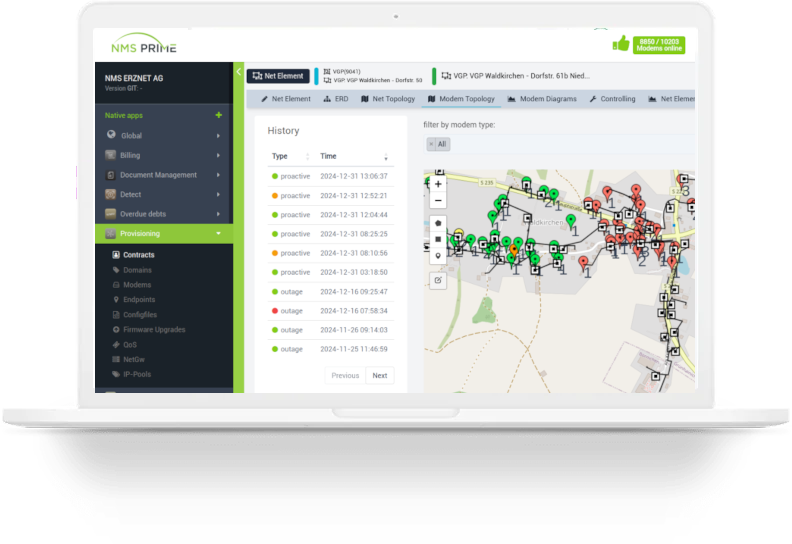792x544 pixels.
Task: Open VGP Waldkirchen Dorfstr. 61b breadcrumb
Action: point(516,76)
